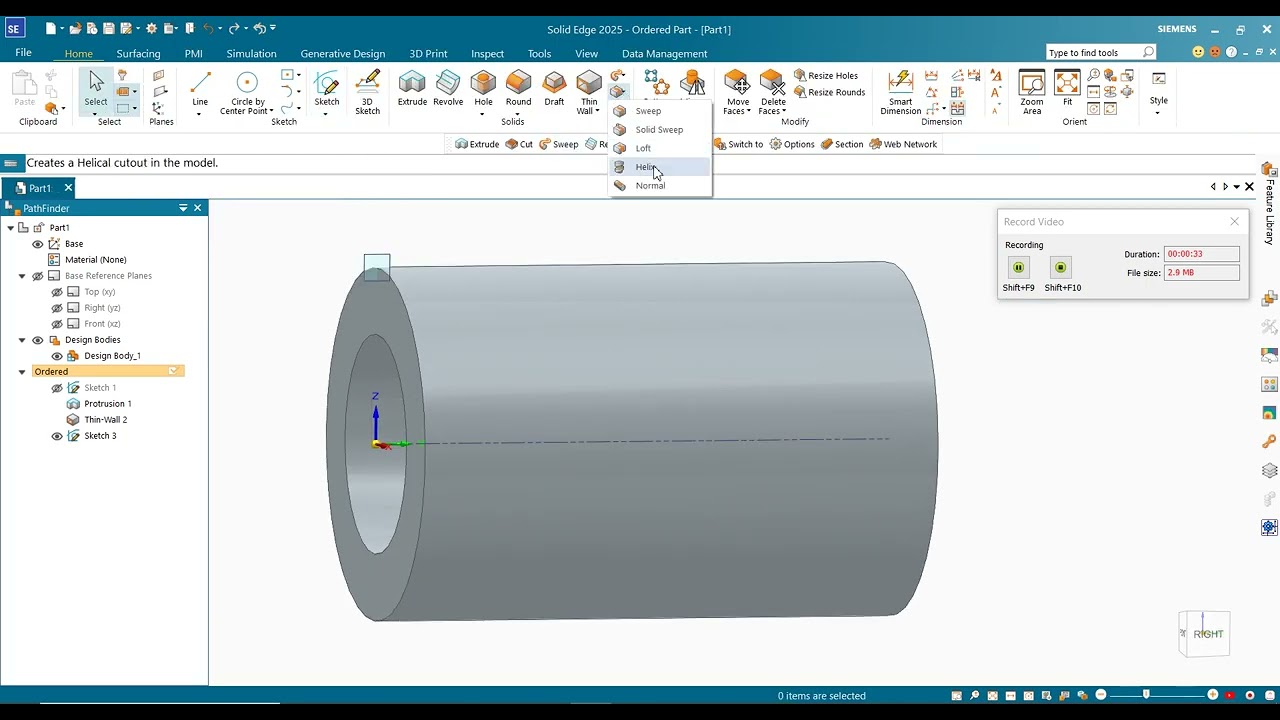
Task: Click Extrude in the command bar
Action: point(477,144)
